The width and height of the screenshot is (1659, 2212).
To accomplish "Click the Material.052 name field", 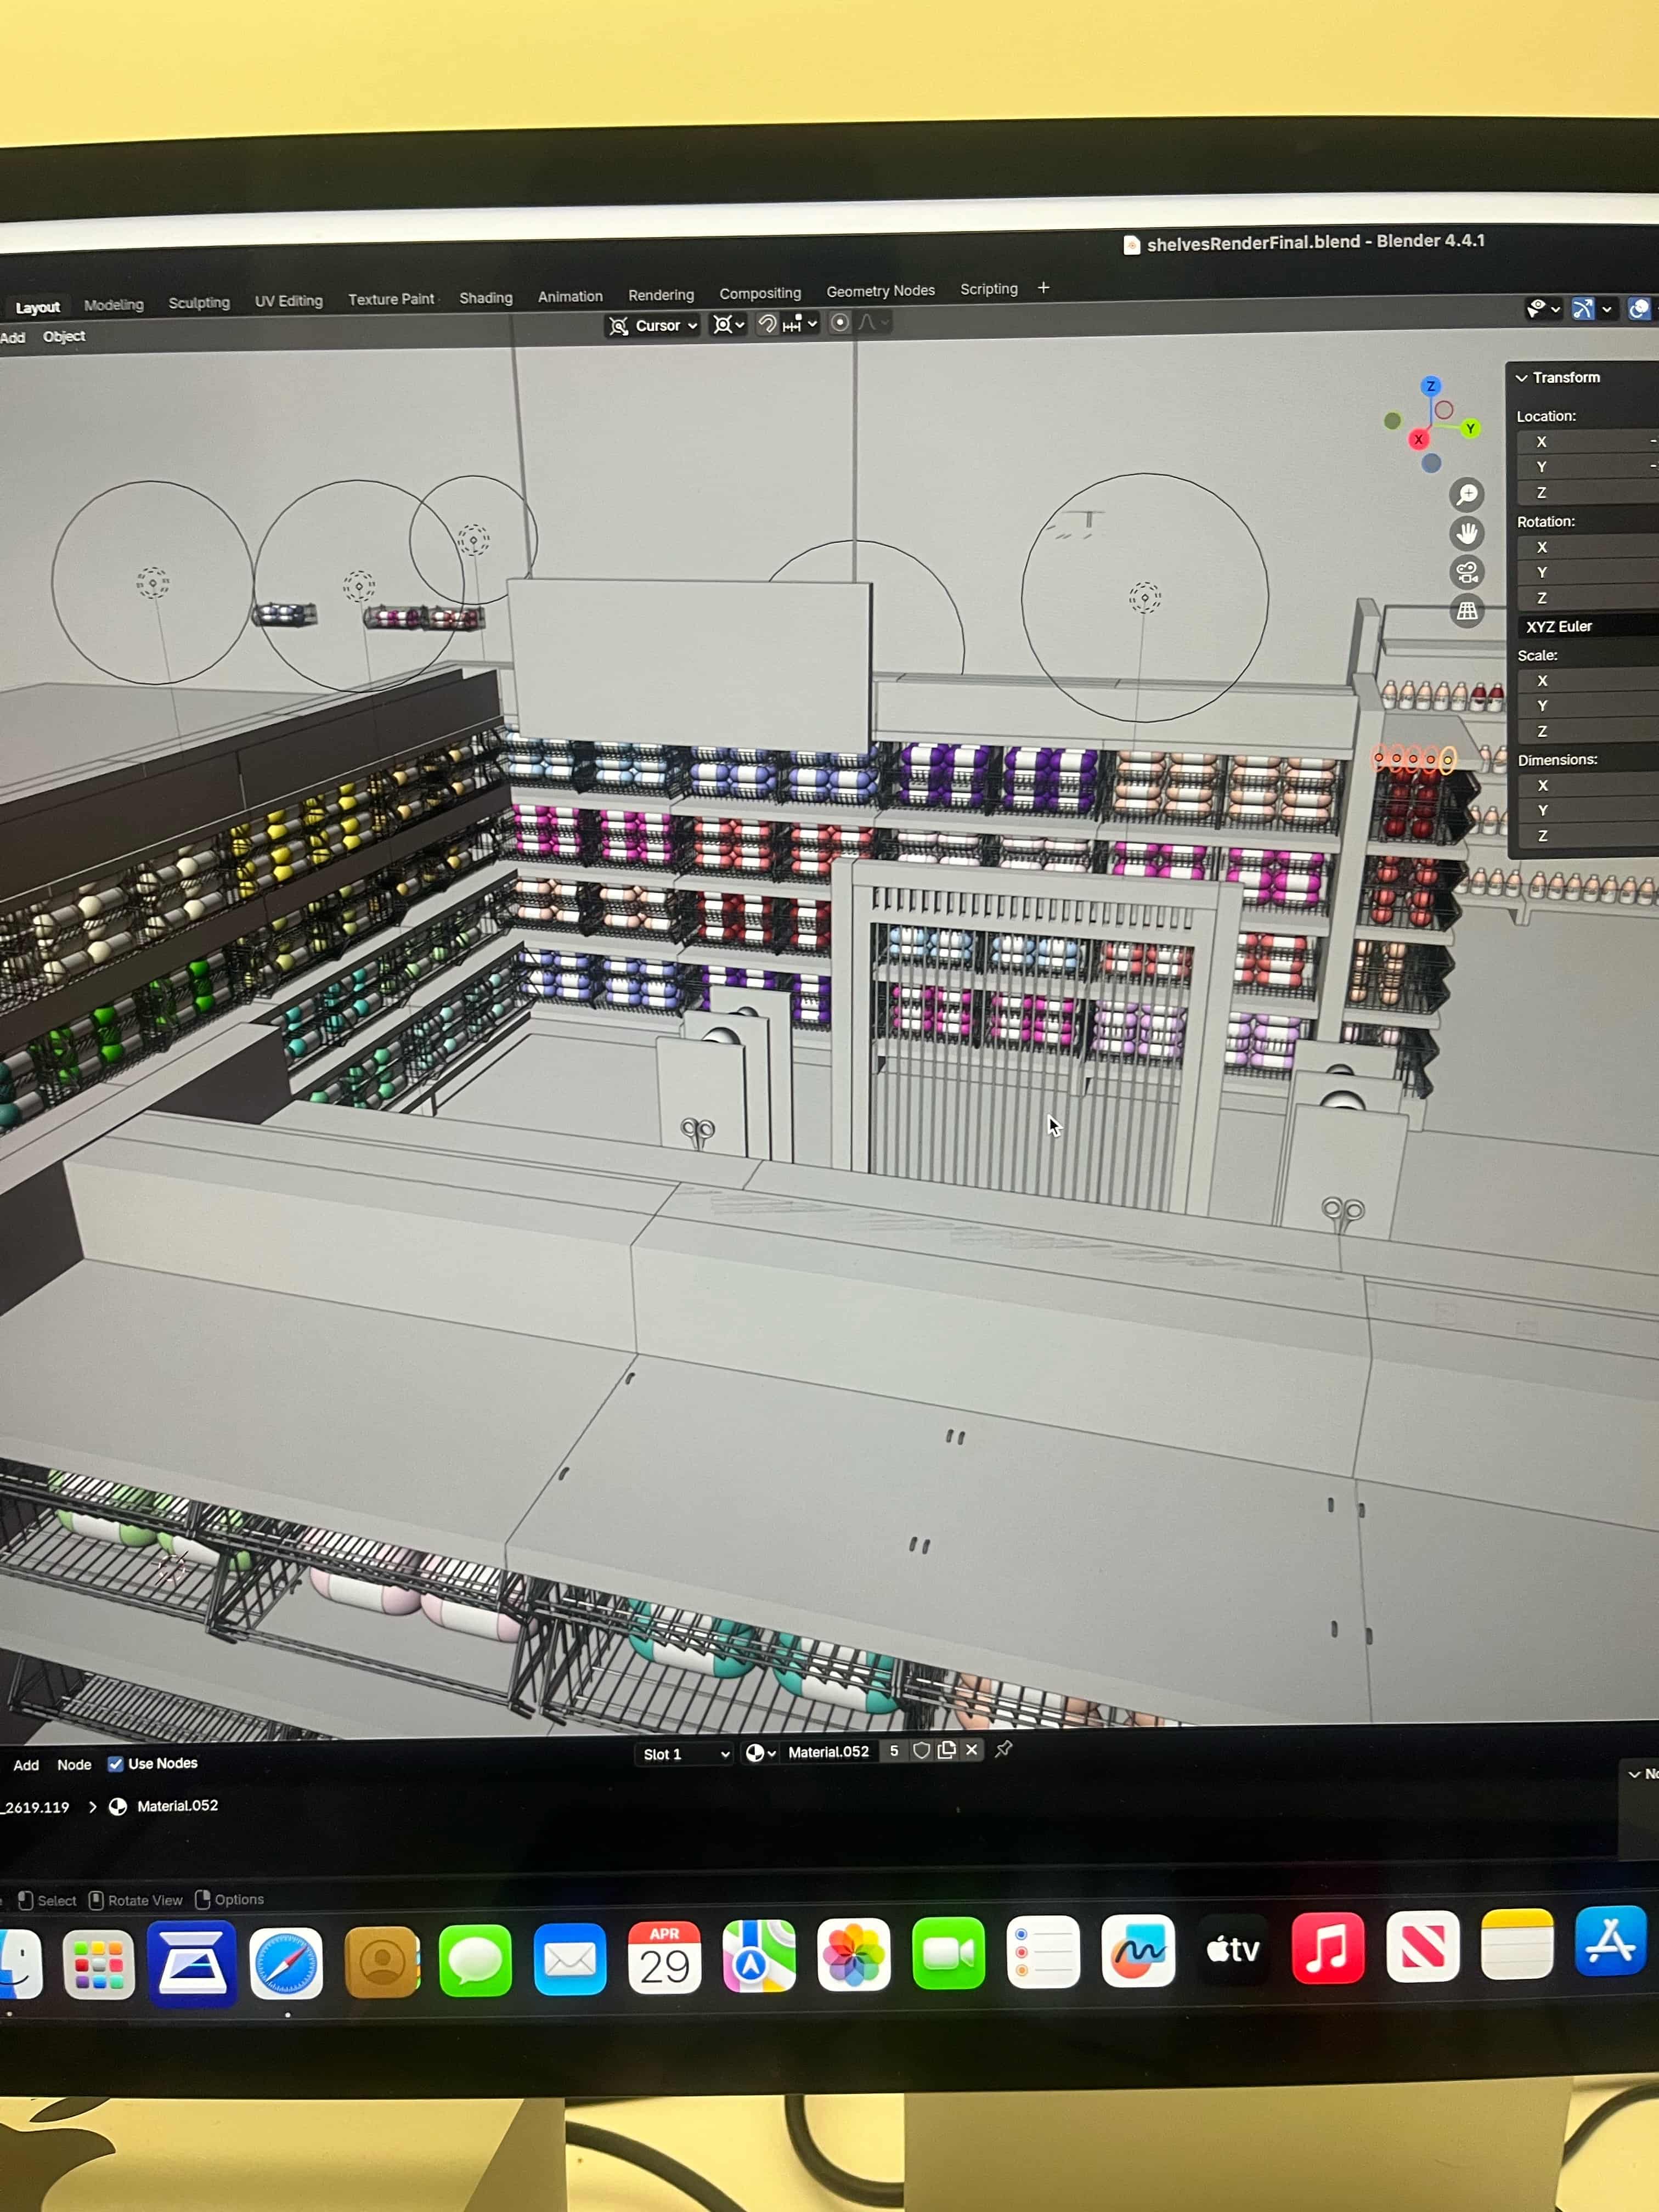I will (x=828, y=1752).
